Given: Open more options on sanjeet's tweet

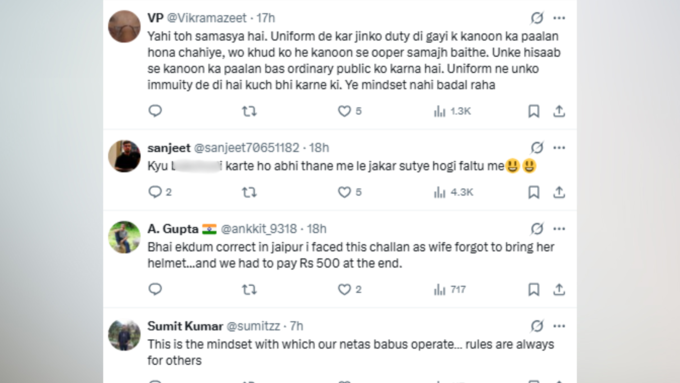Looking at the screenshot, I should point(559,148).
